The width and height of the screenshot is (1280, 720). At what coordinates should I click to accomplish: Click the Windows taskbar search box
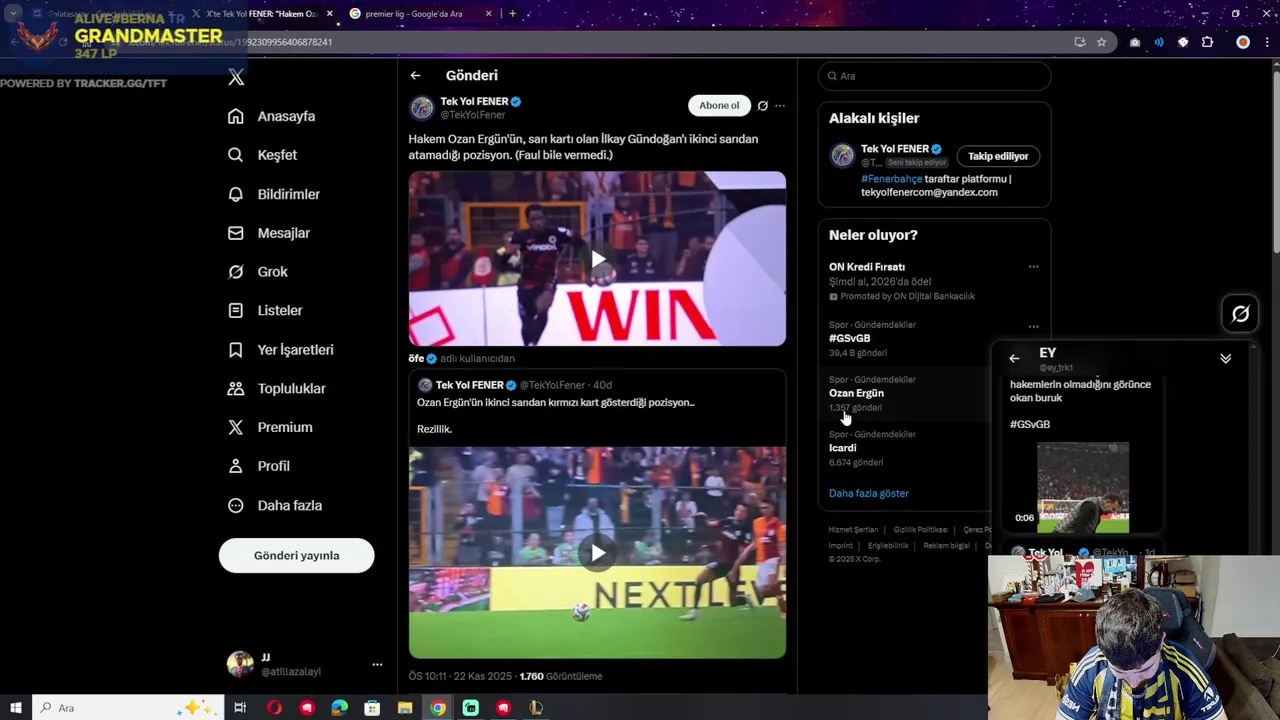pyautogui.click(x=127, y=708)
